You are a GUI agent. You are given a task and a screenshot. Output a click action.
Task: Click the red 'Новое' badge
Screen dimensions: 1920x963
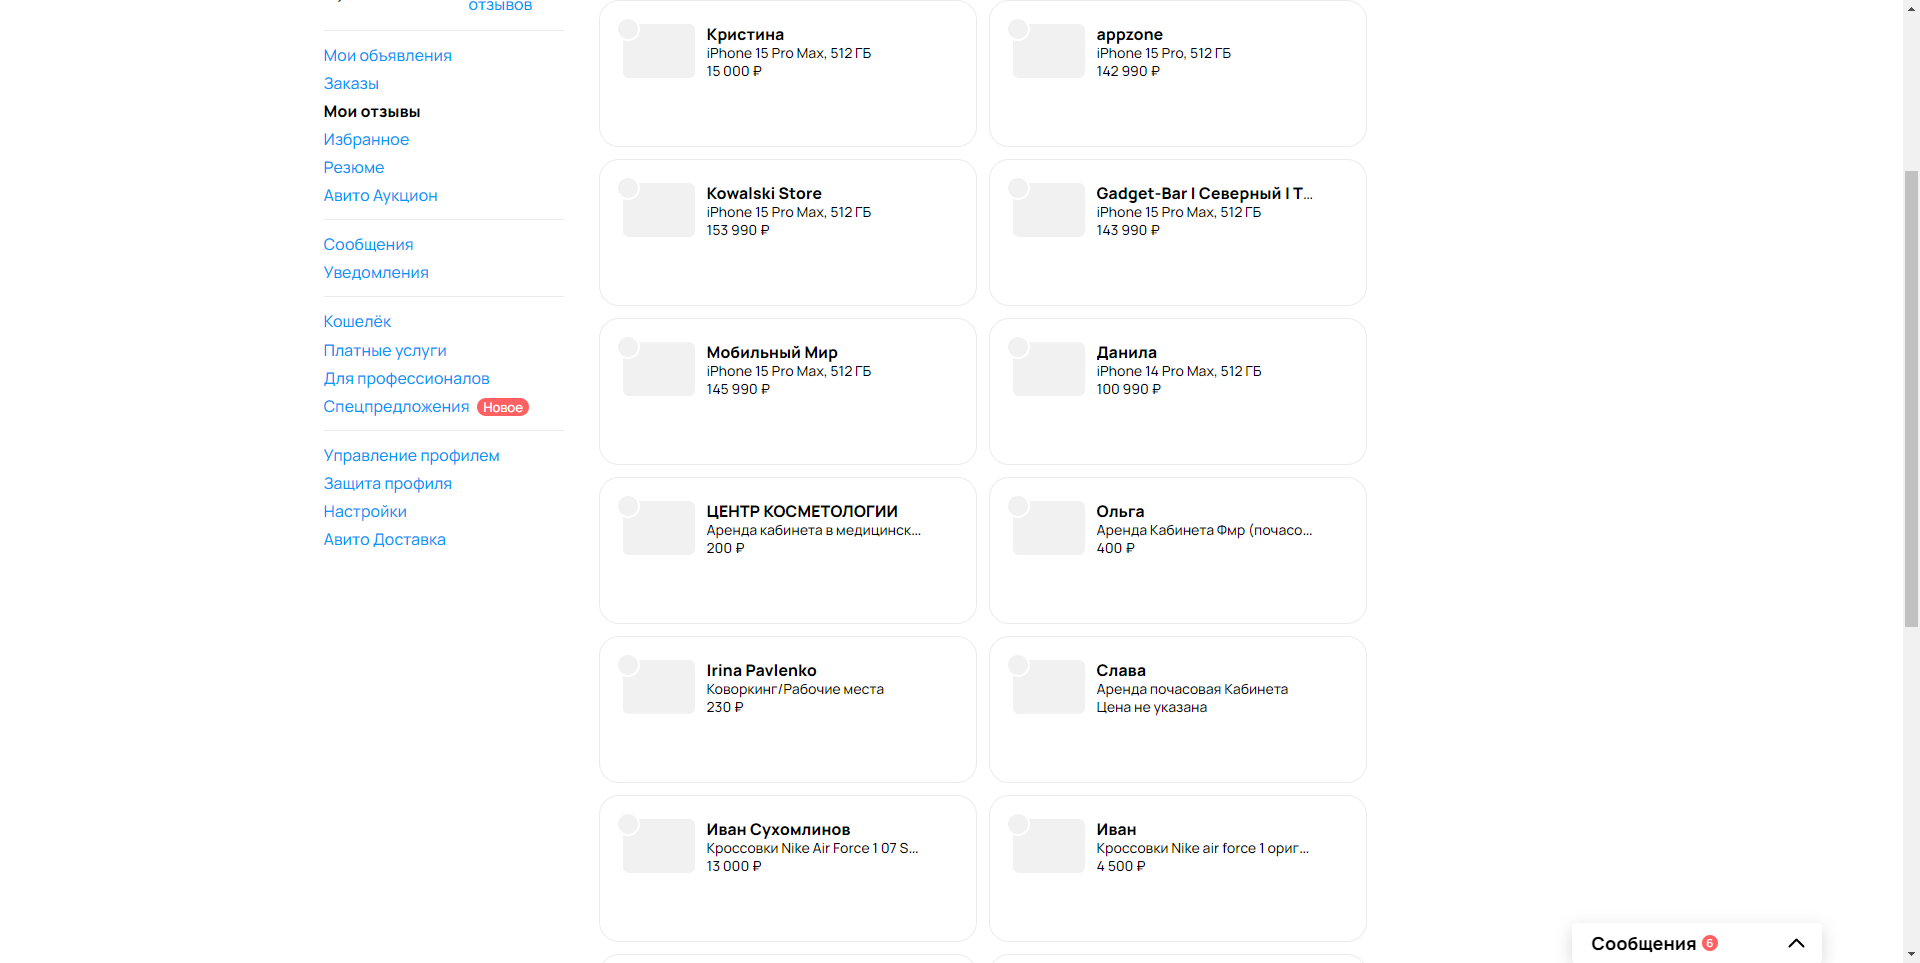click(503, 407)
